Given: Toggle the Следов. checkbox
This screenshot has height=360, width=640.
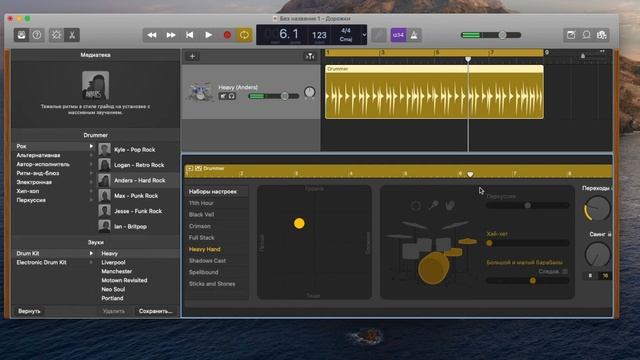Looking at the screenshot, I should (x=565, y=271).
